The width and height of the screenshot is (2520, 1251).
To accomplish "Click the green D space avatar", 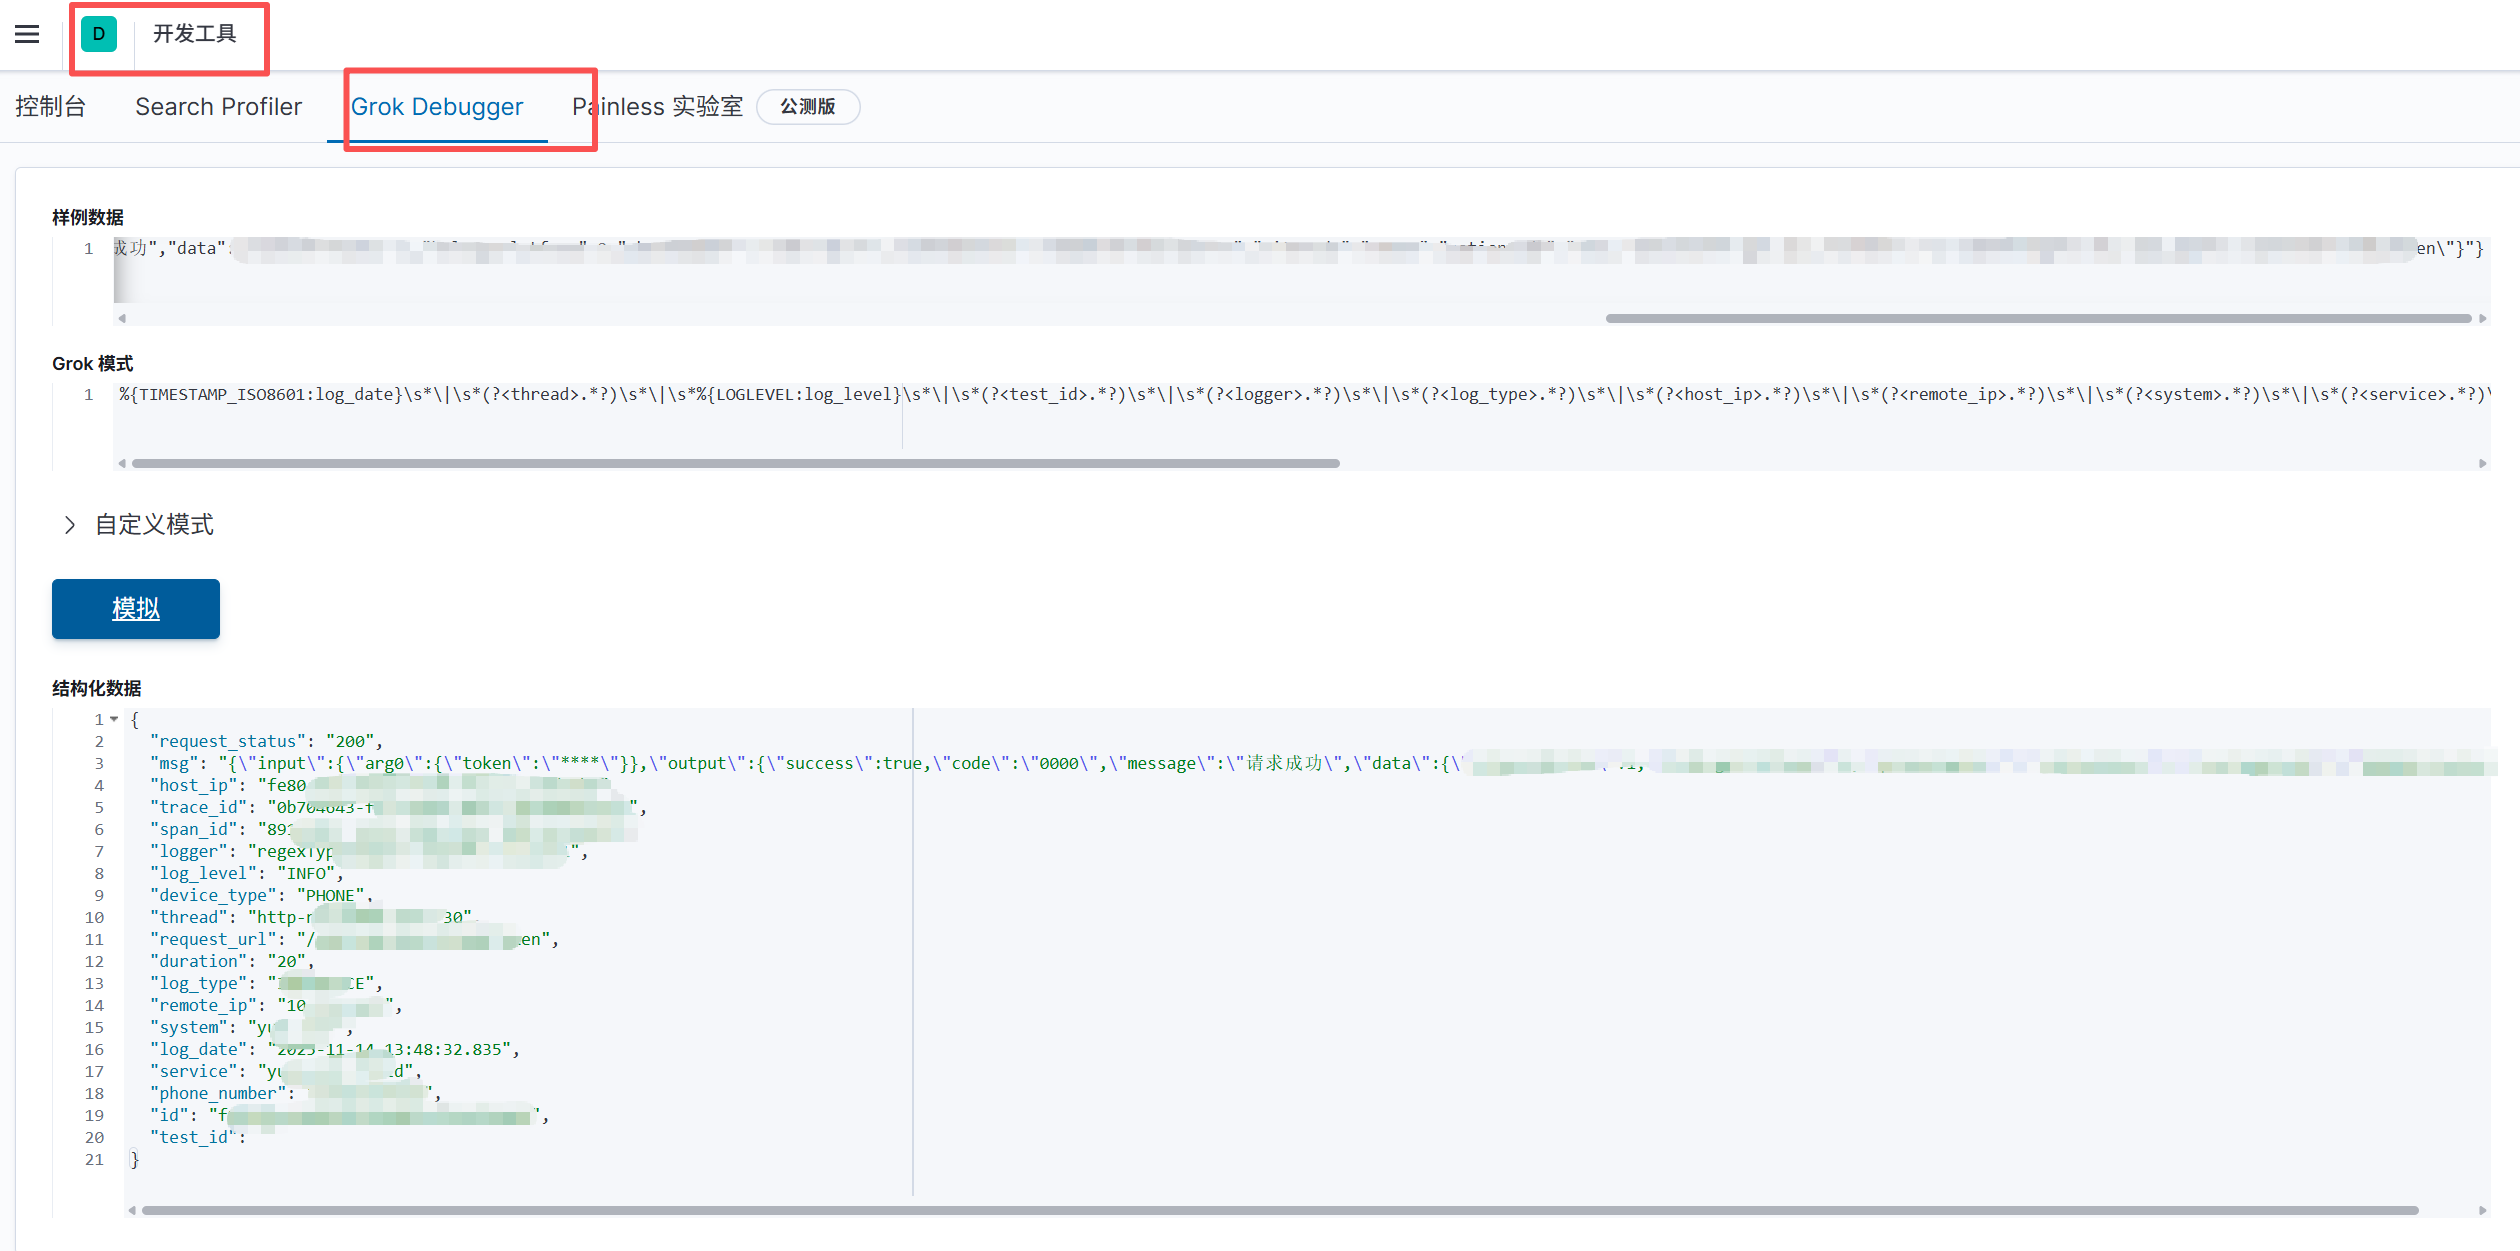I will 99,34.
